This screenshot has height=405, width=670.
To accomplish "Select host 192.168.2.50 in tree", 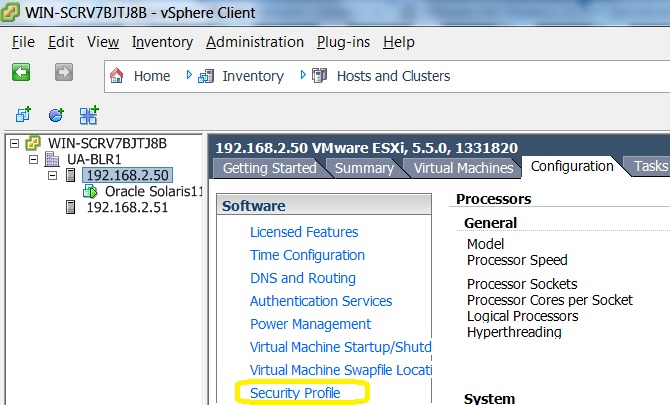I will (127, 175).
